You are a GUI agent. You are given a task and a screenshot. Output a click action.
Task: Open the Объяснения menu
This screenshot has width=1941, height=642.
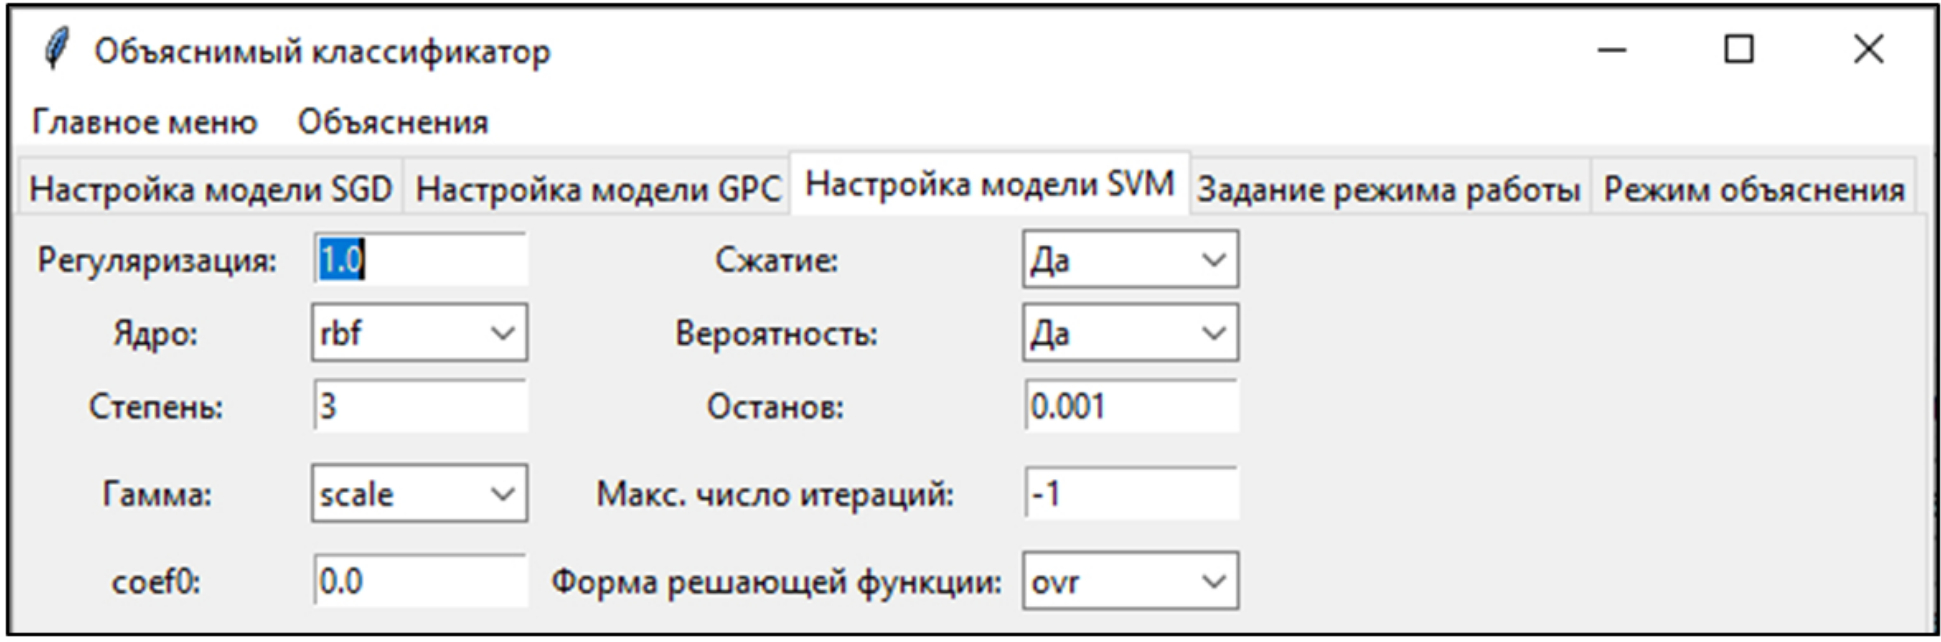click(392, 122)
